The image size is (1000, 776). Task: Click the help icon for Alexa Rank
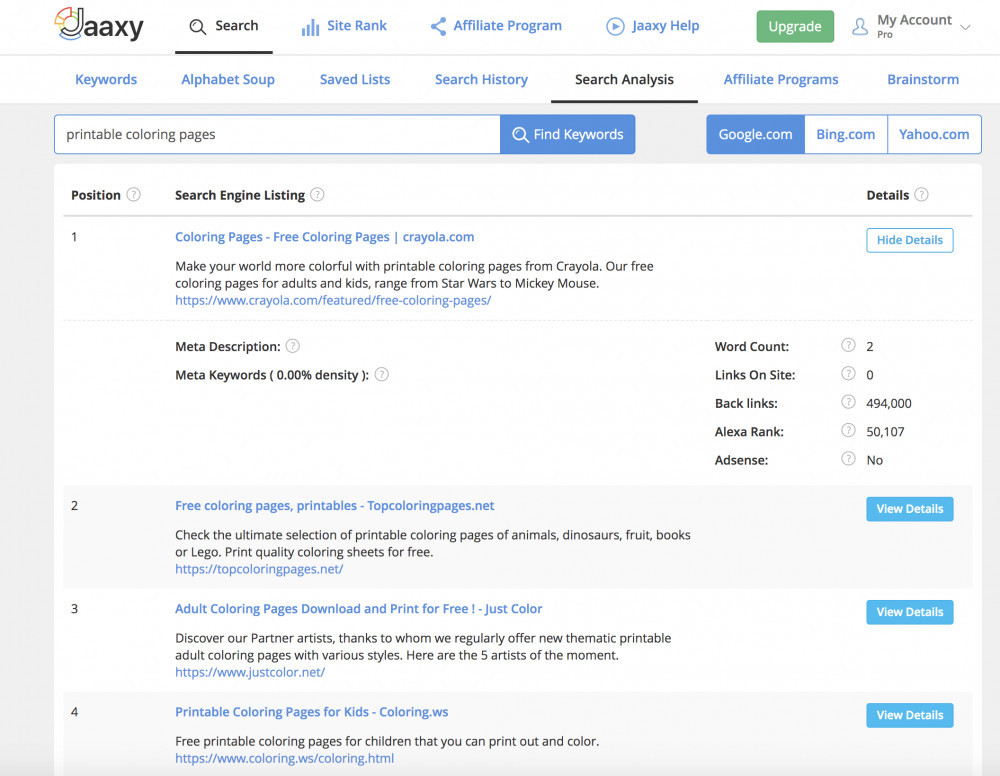click(x=848, y=430)
